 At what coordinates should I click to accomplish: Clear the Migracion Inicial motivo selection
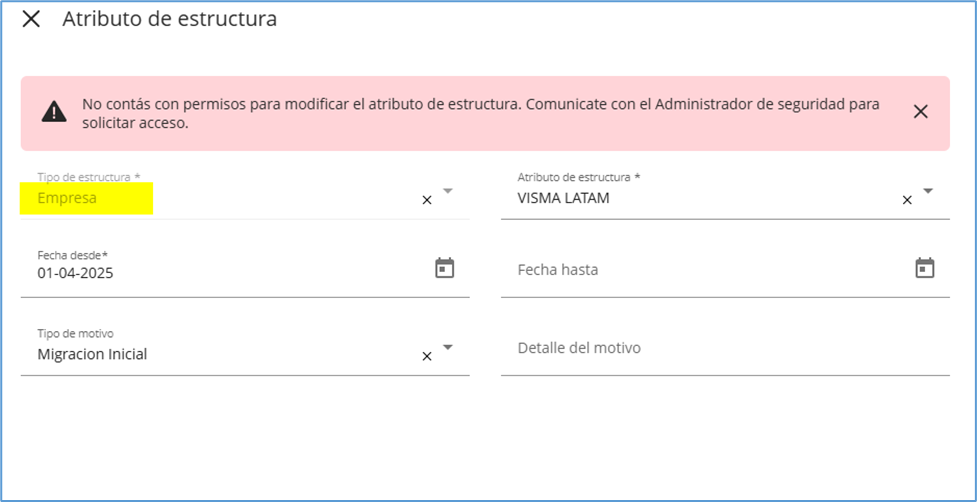(x=427, y=356)
